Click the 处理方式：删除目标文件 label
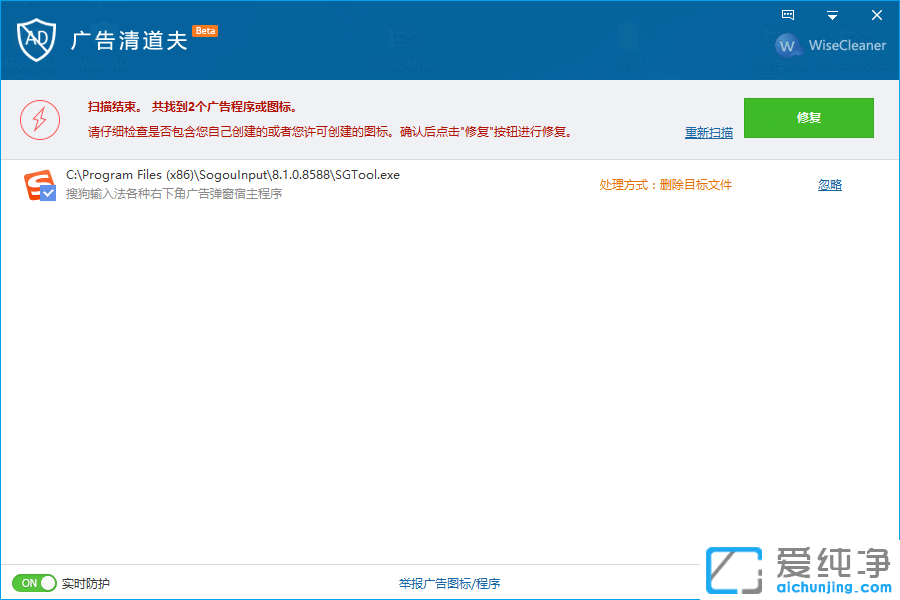The height and width of the screenshot is (600, 900). point(665,185)
